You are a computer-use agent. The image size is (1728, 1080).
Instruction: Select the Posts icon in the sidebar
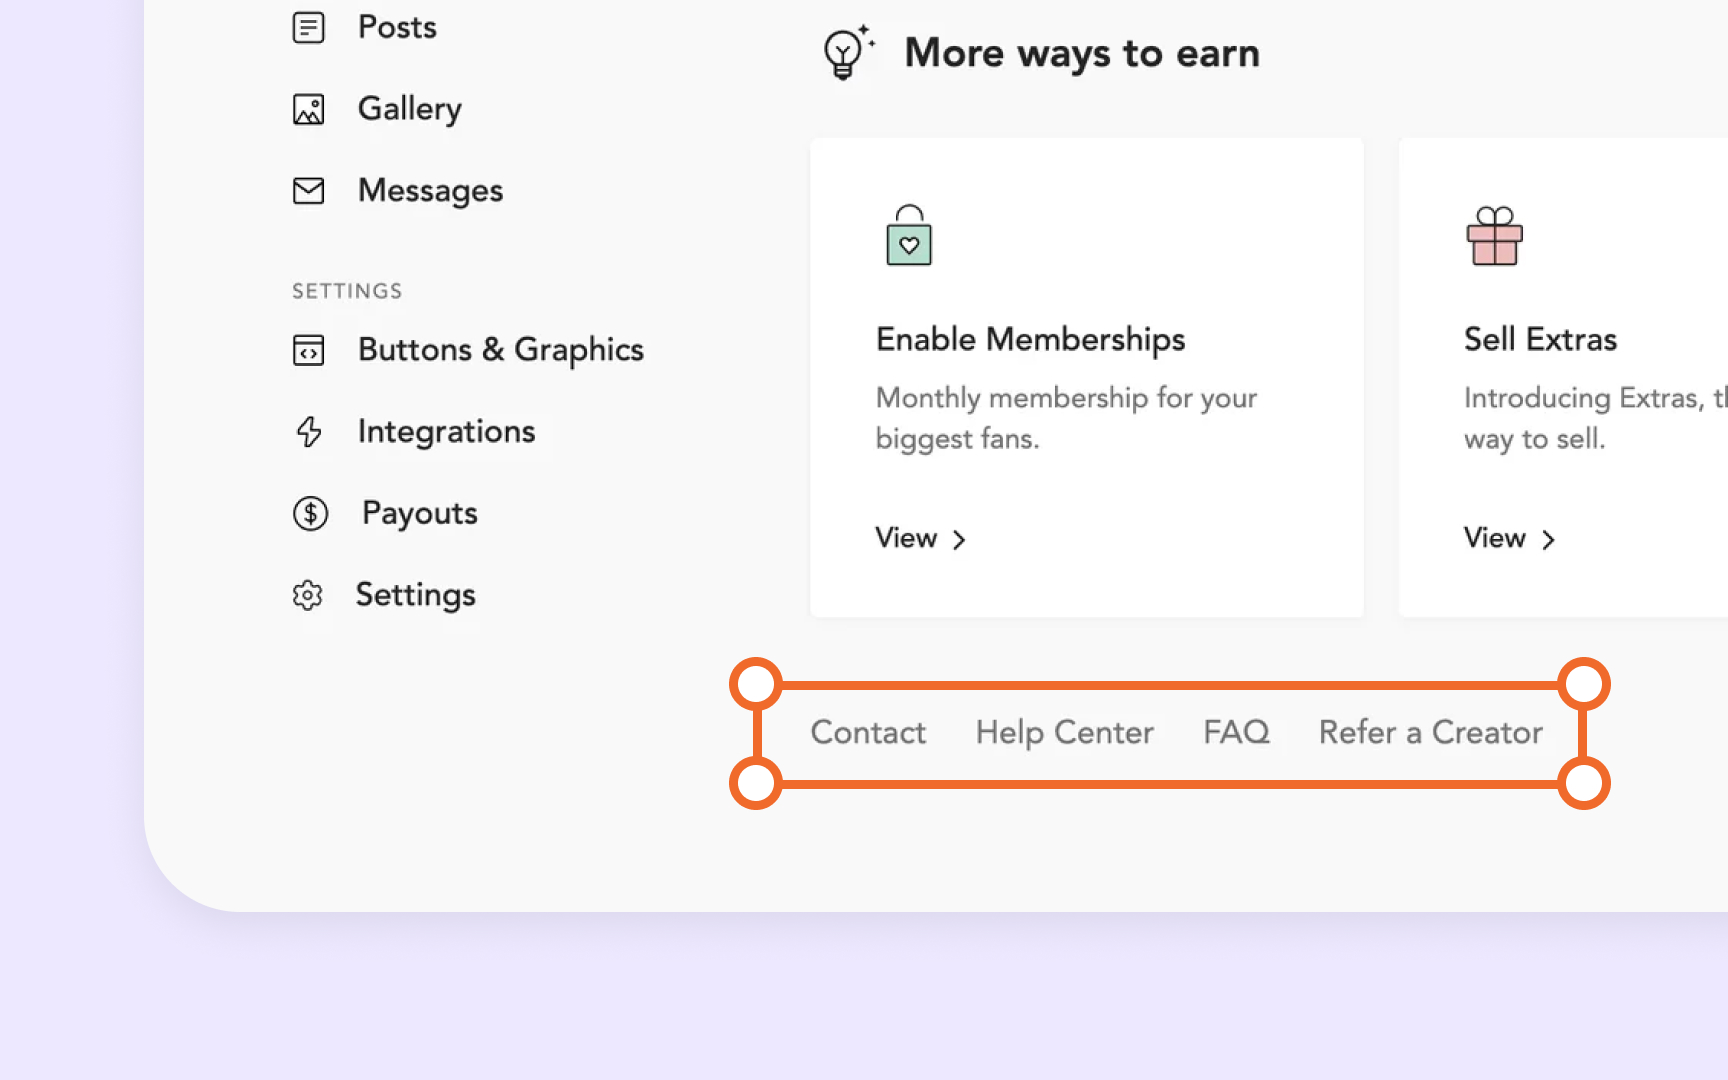tap(308, 28)
